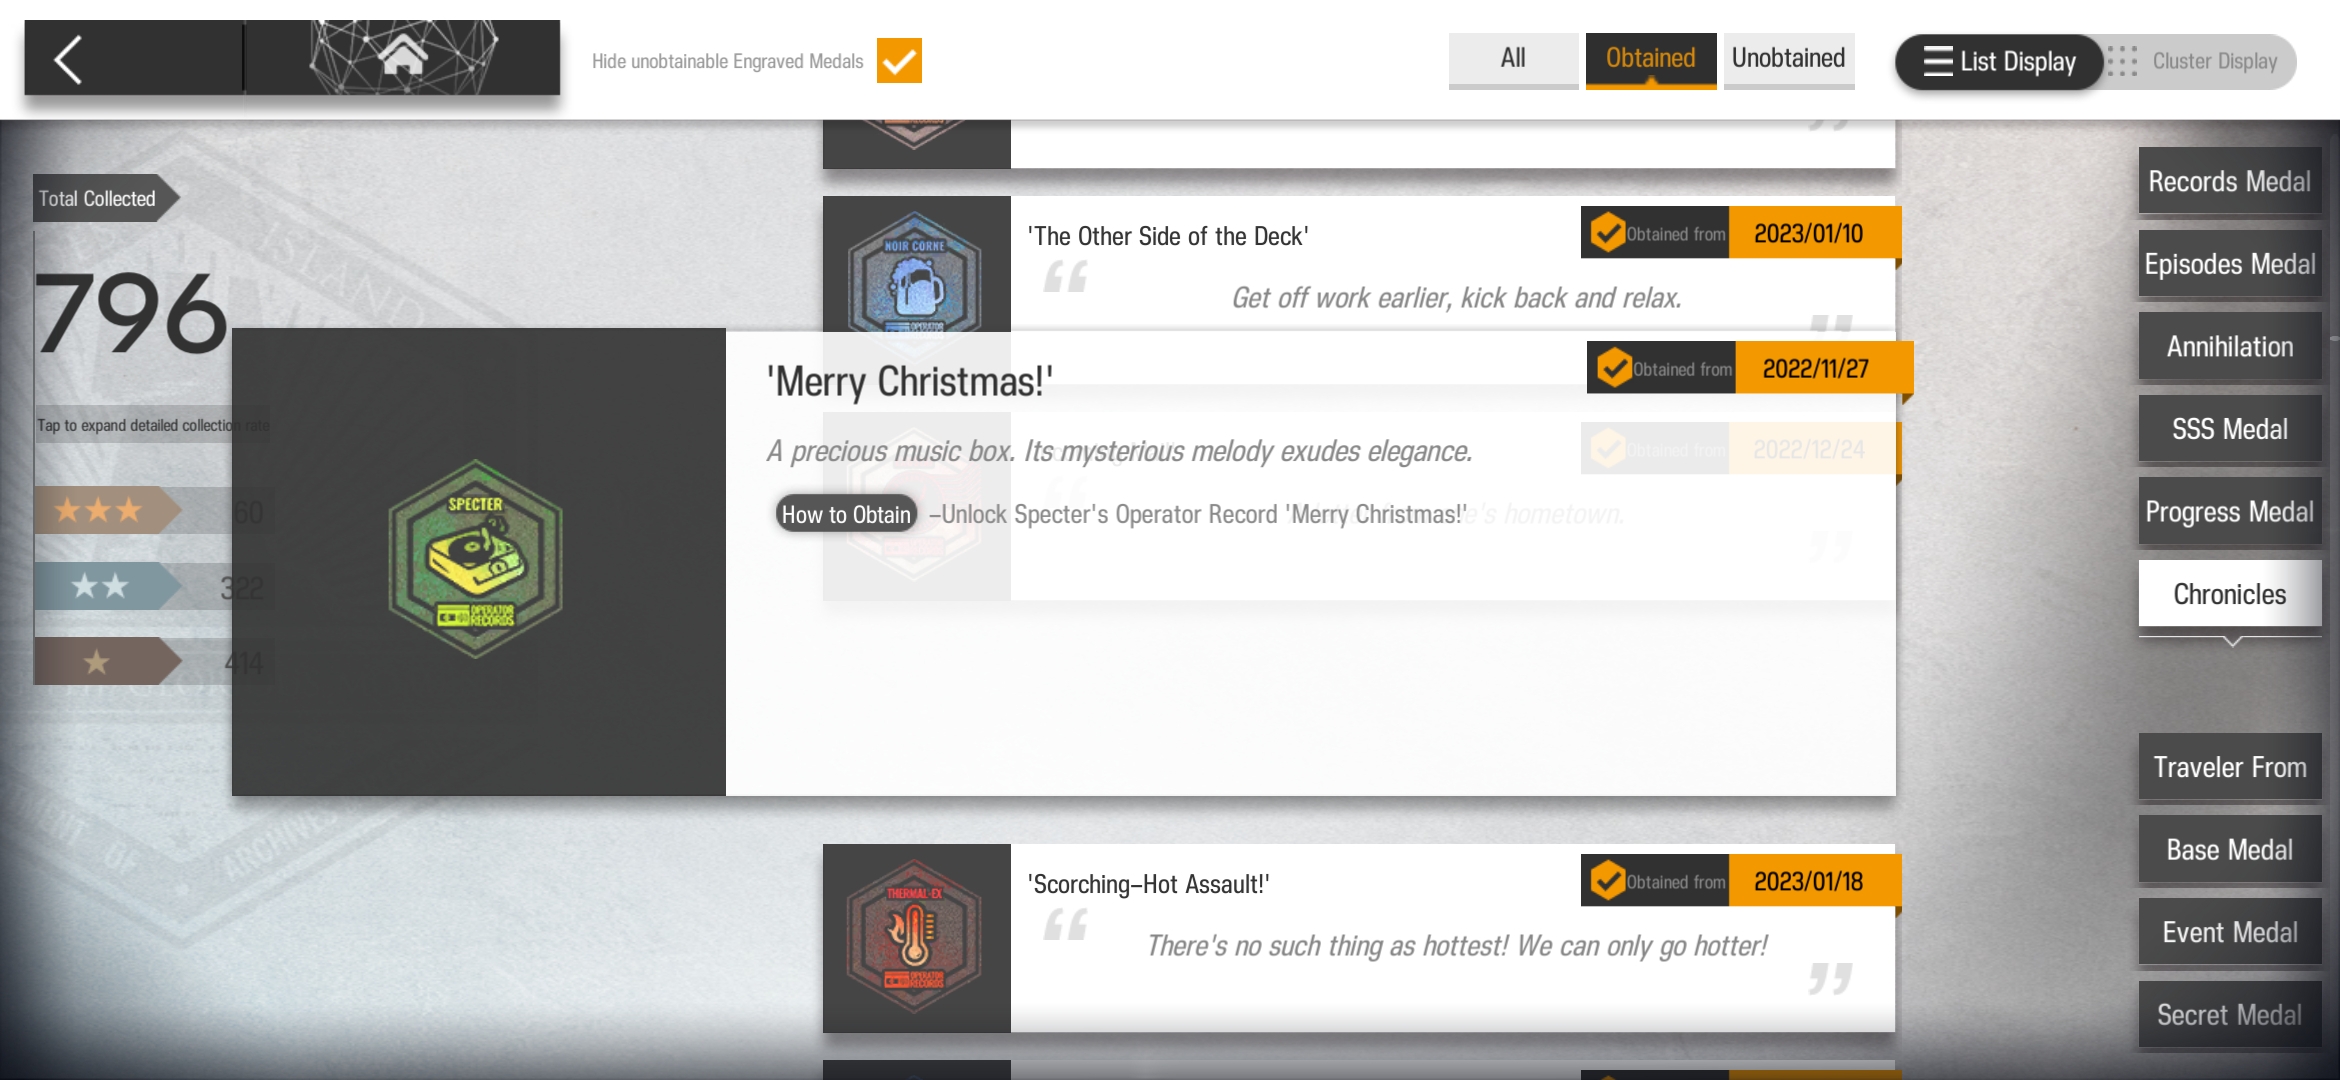Click the total collected count 796

pos(132,313)
